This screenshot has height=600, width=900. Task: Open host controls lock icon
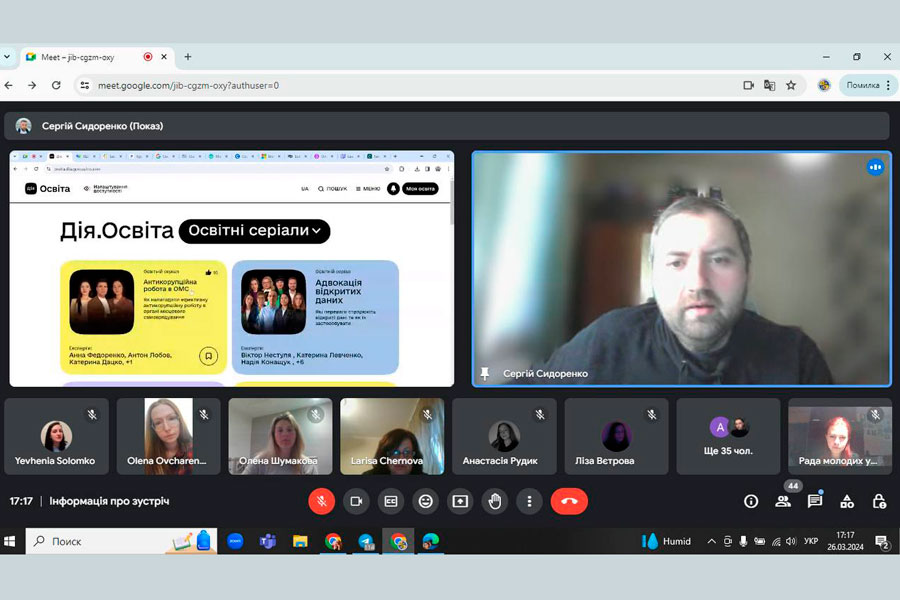tap(879, 501)
